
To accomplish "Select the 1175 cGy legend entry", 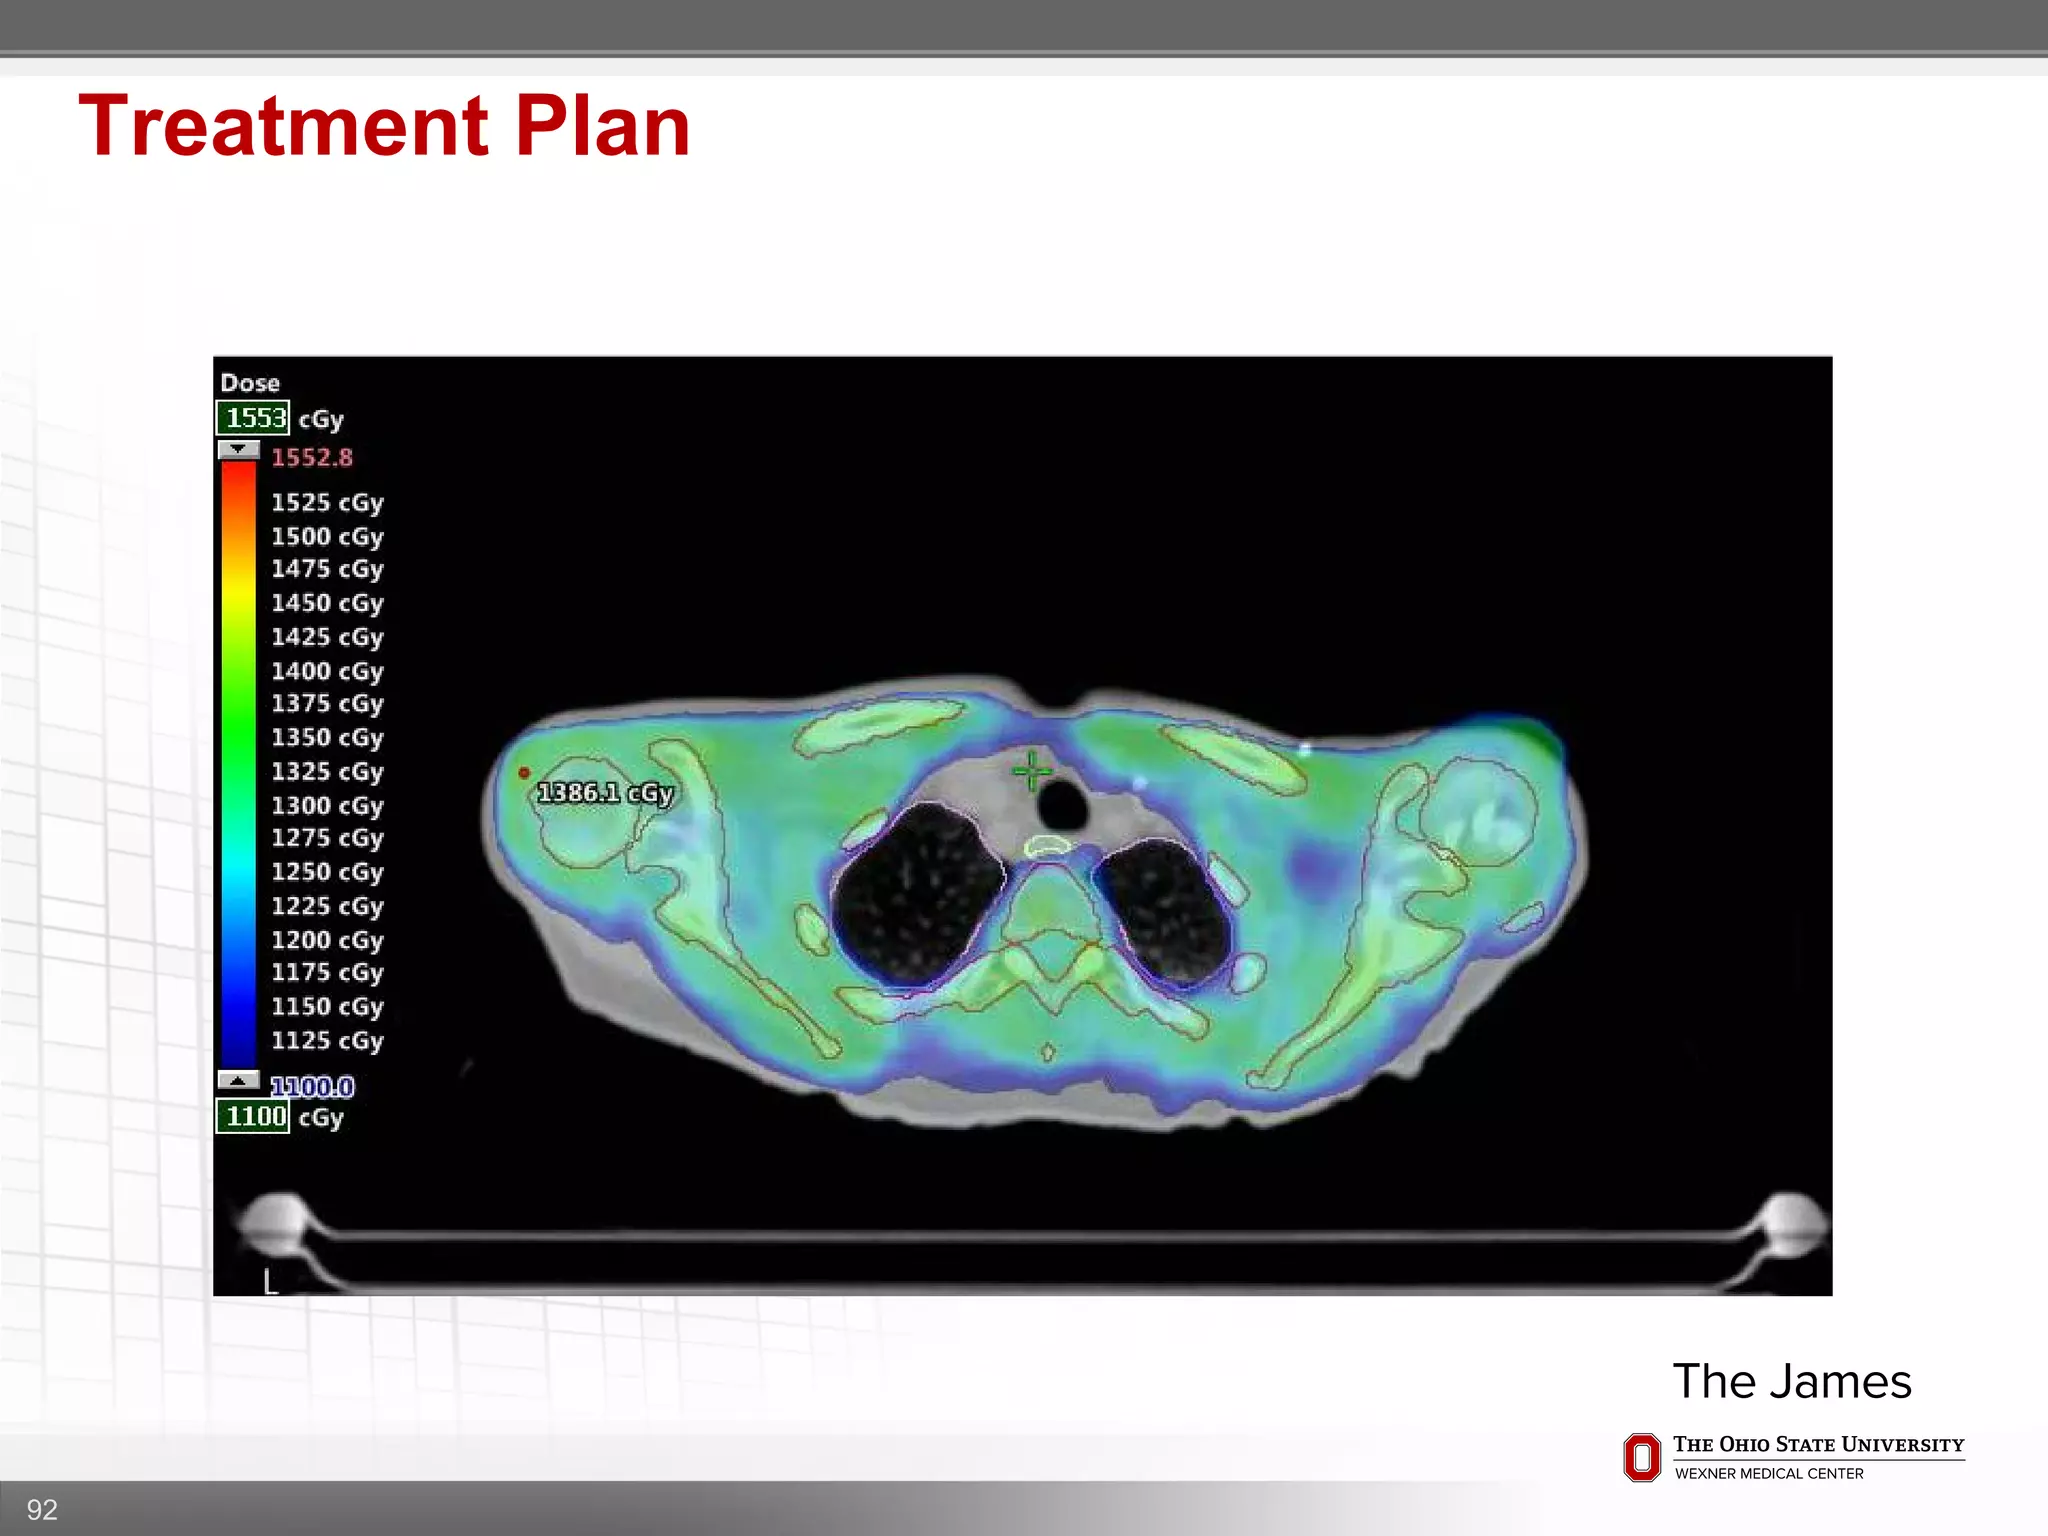I will pos(327,973).
